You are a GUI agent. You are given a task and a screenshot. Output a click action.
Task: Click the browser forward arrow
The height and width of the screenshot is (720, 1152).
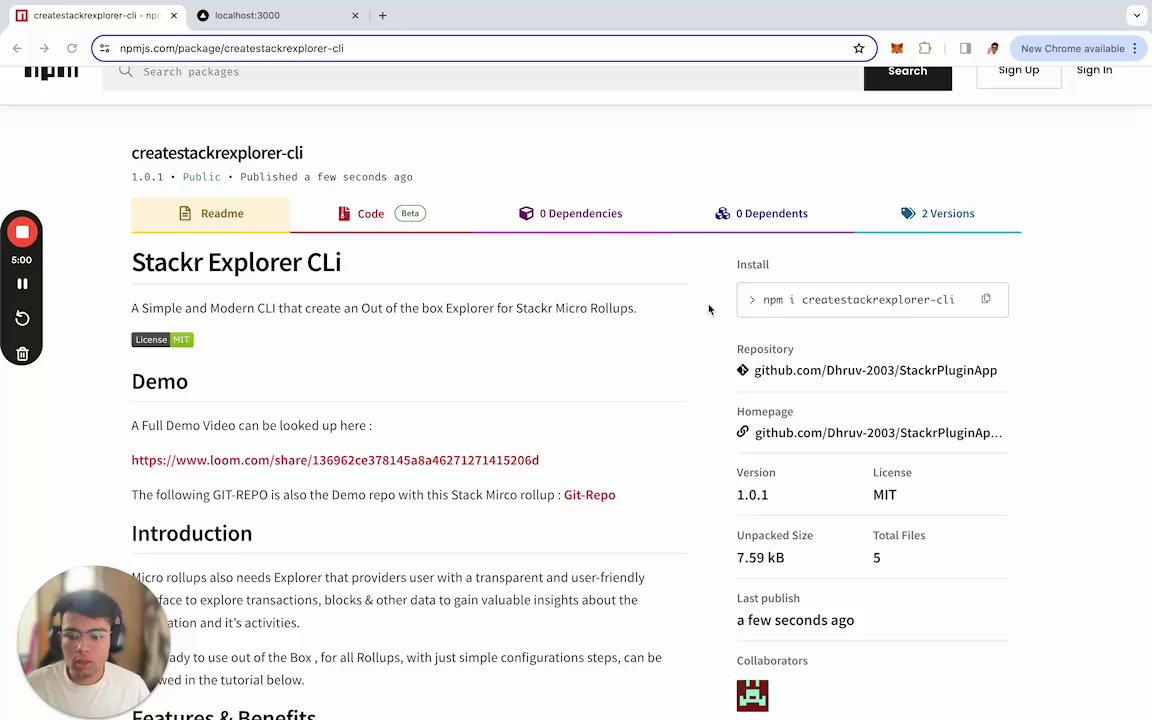coord(44,48)
